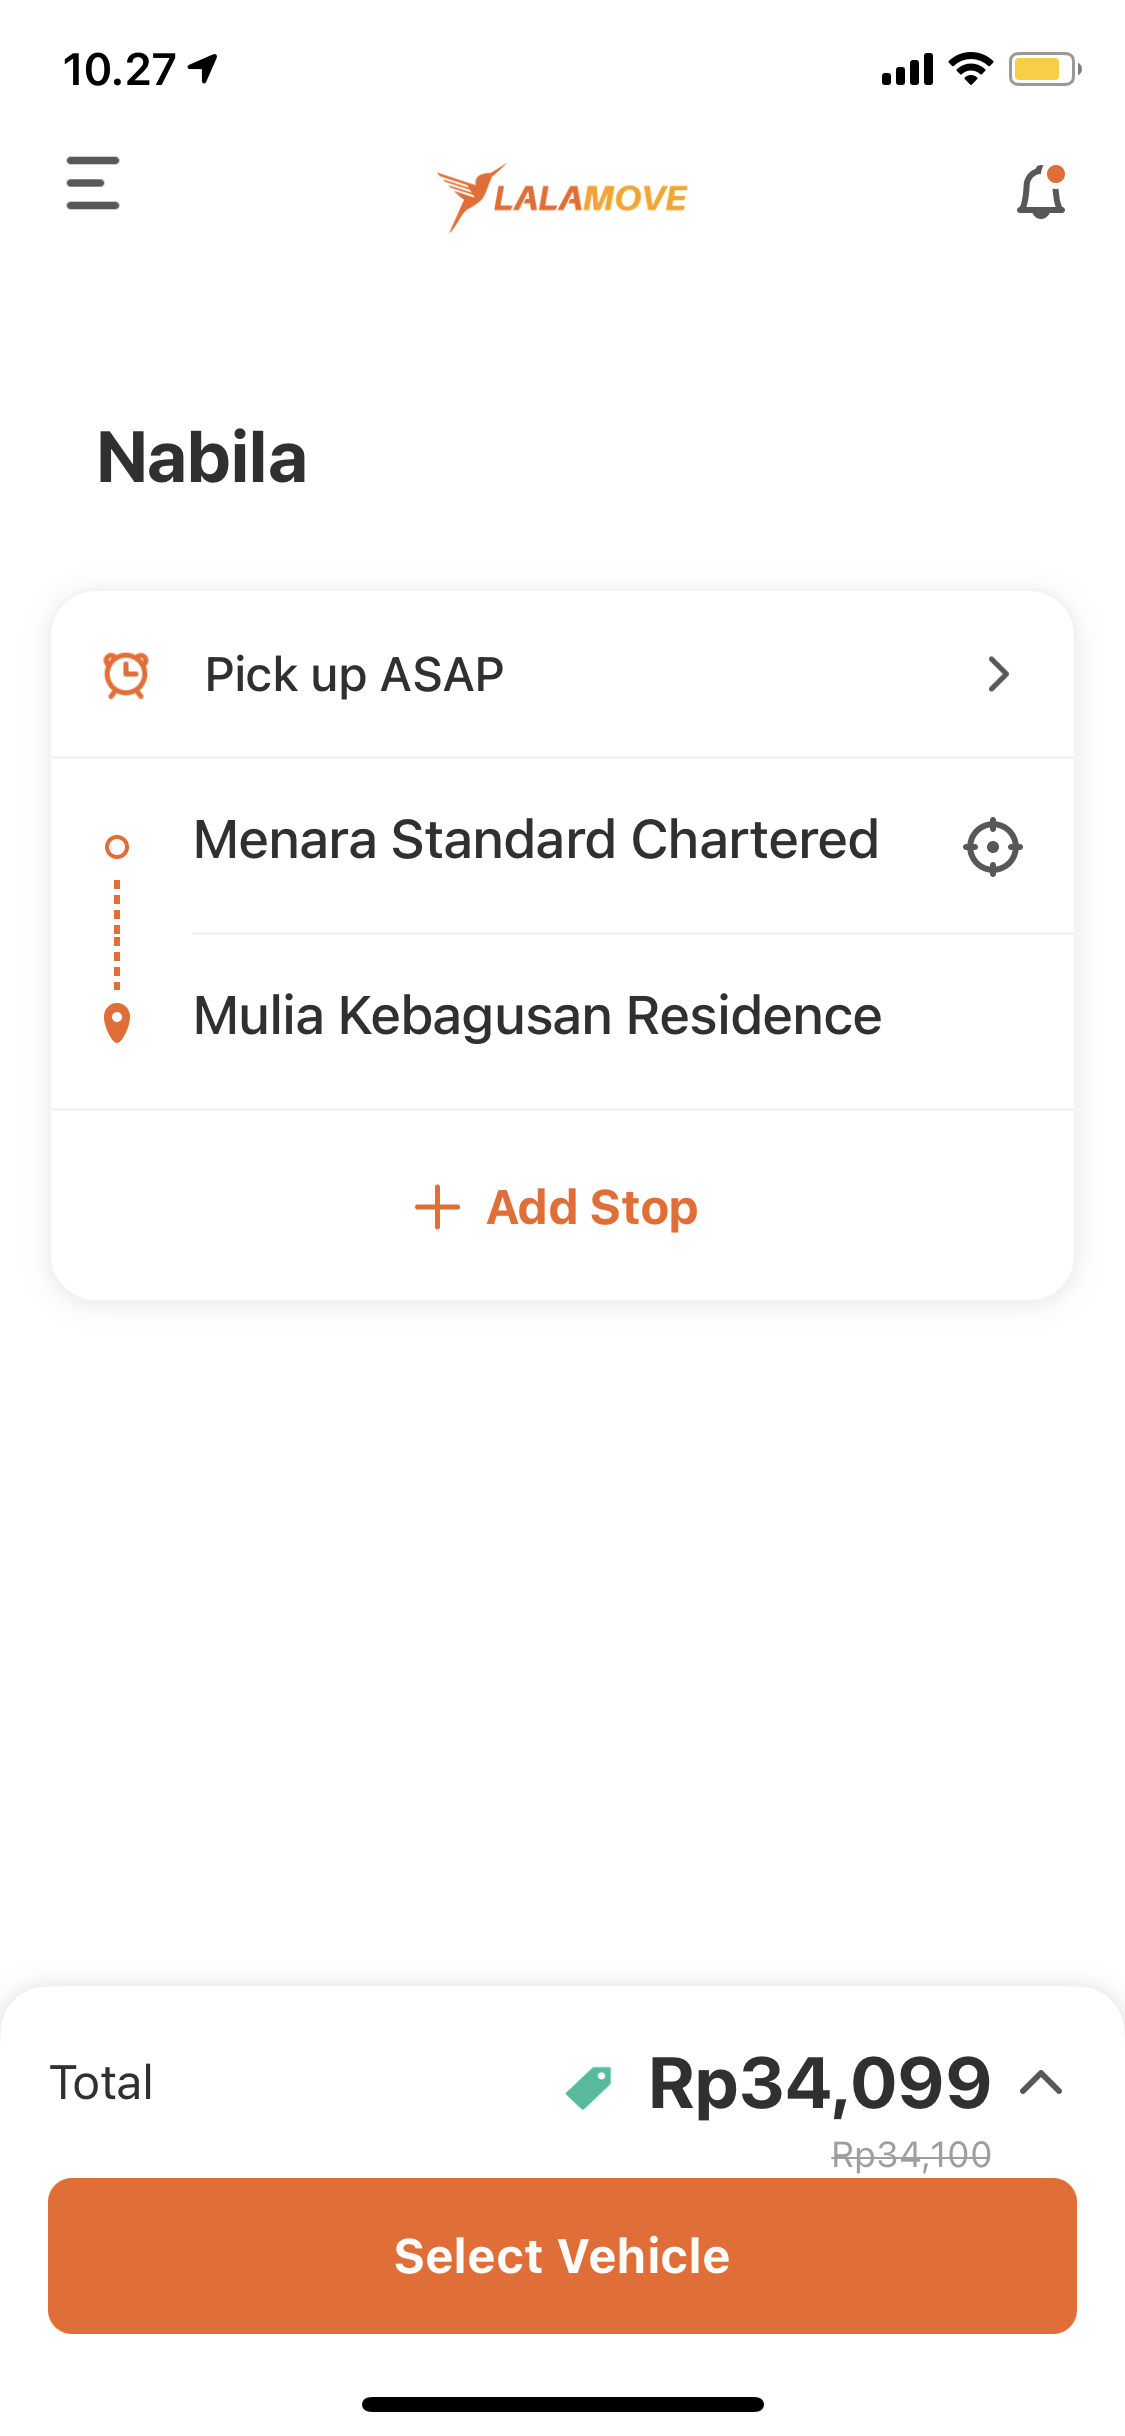1125x2436 pixels.
Task: Tap the Total label
Action: [x=102, y=2083]
